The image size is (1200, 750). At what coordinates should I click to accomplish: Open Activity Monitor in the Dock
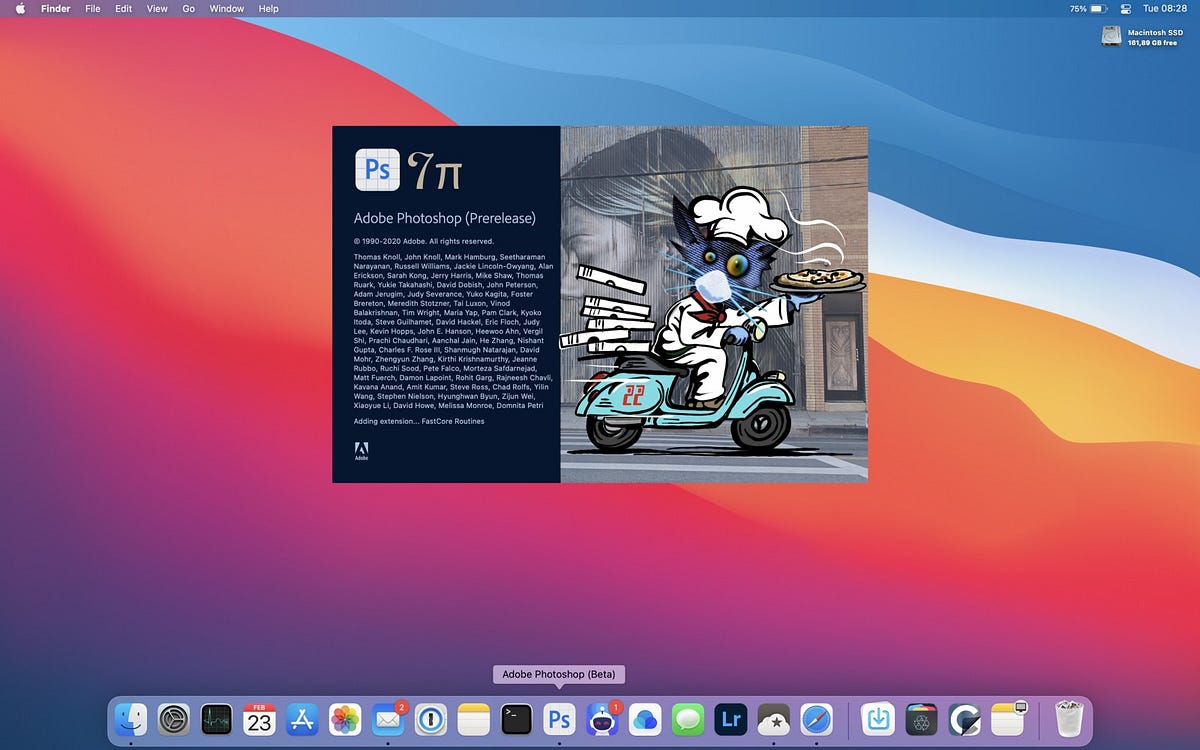click(216, 719)
